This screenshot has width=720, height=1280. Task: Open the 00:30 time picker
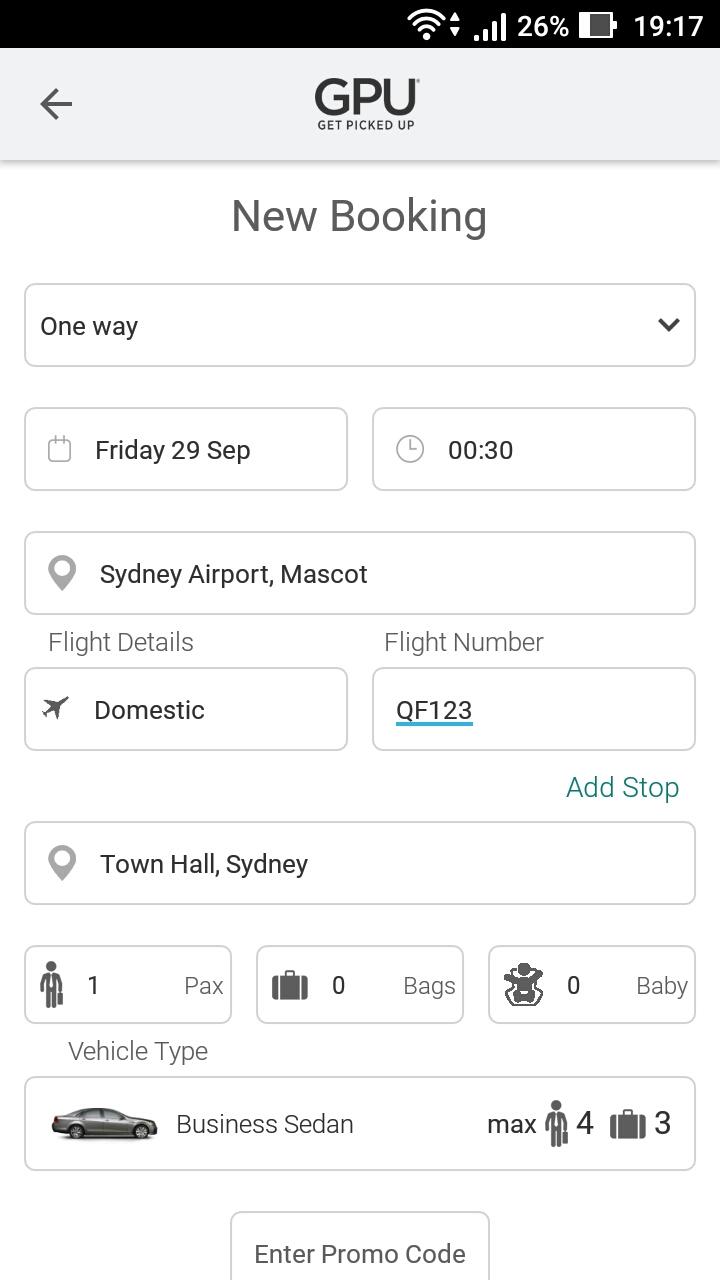click(x=534, y=449)
